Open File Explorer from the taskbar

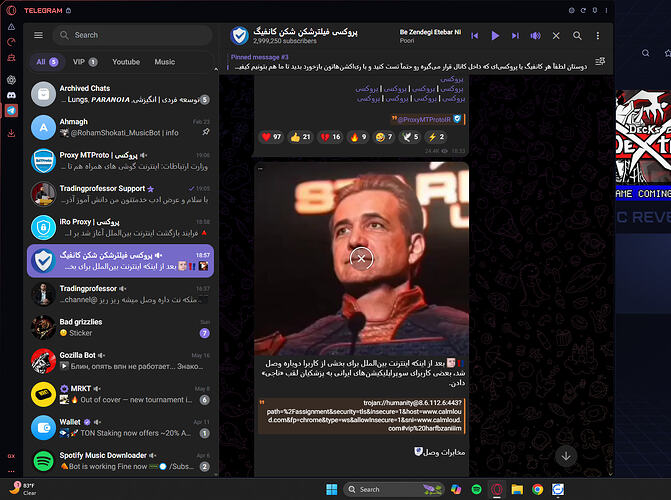point(517,489)
